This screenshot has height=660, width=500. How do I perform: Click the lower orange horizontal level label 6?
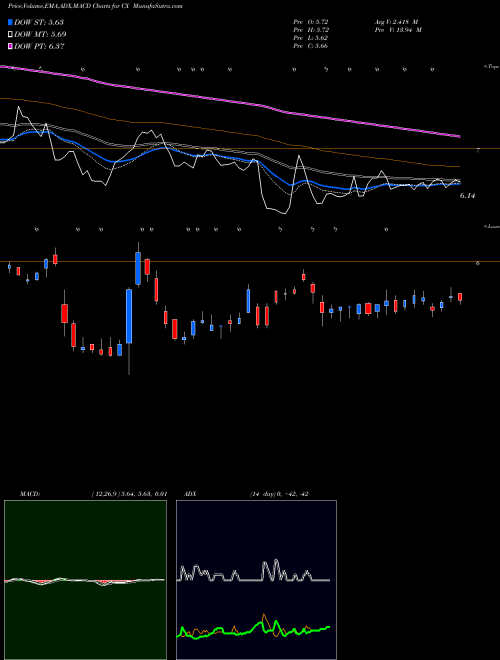pos(478,263)
